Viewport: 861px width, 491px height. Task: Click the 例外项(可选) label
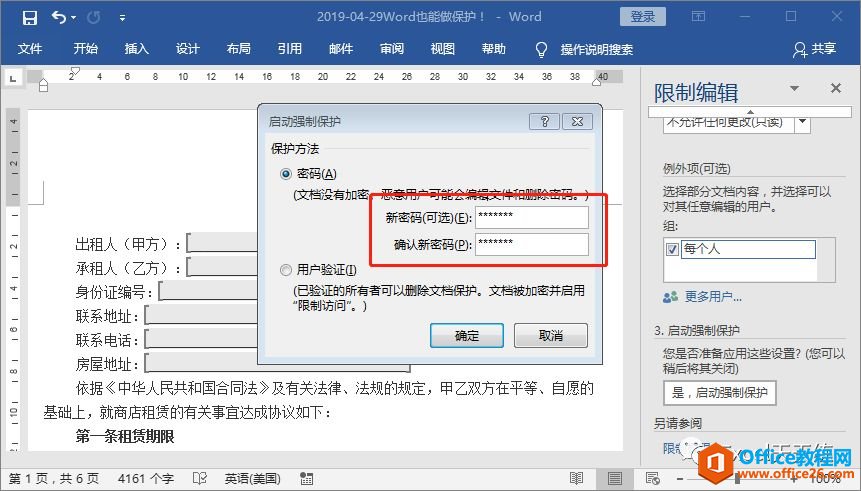pos(696,169)
